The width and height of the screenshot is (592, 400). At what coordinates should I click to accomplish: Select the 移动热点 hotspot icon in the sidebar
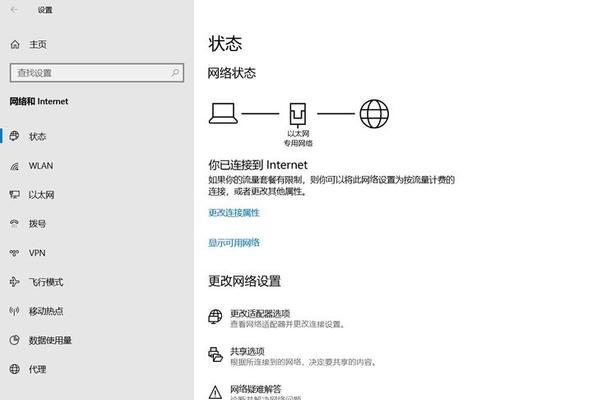coord(14,311)
